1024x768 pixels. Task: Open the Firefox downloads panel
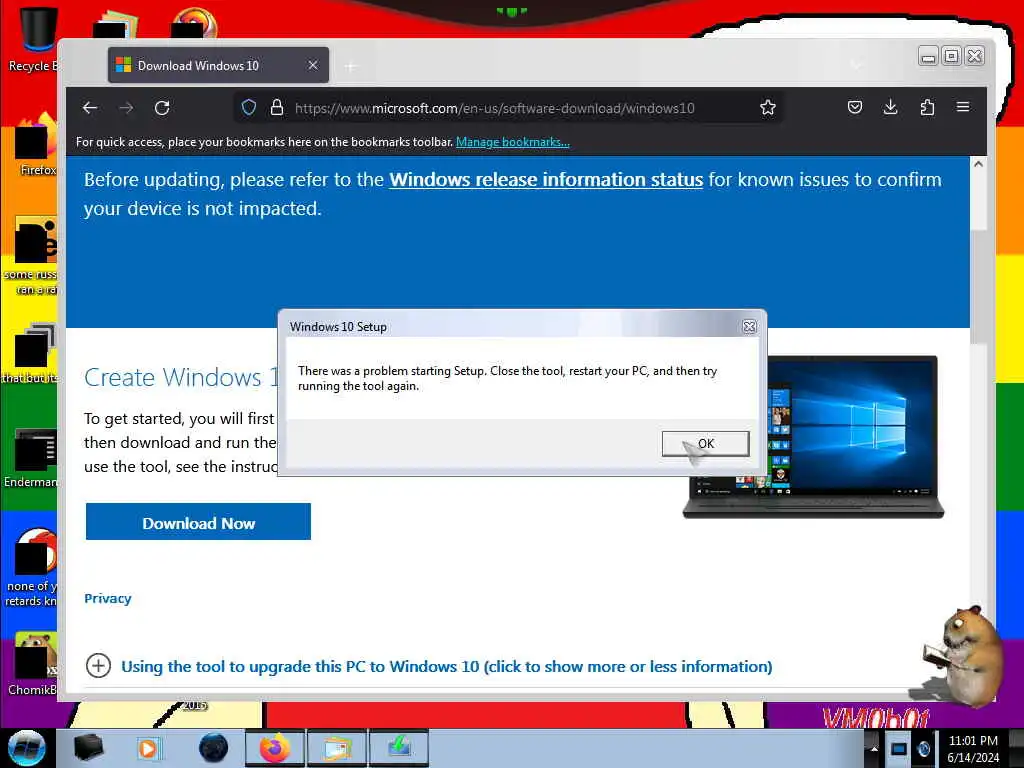[890, 107]
